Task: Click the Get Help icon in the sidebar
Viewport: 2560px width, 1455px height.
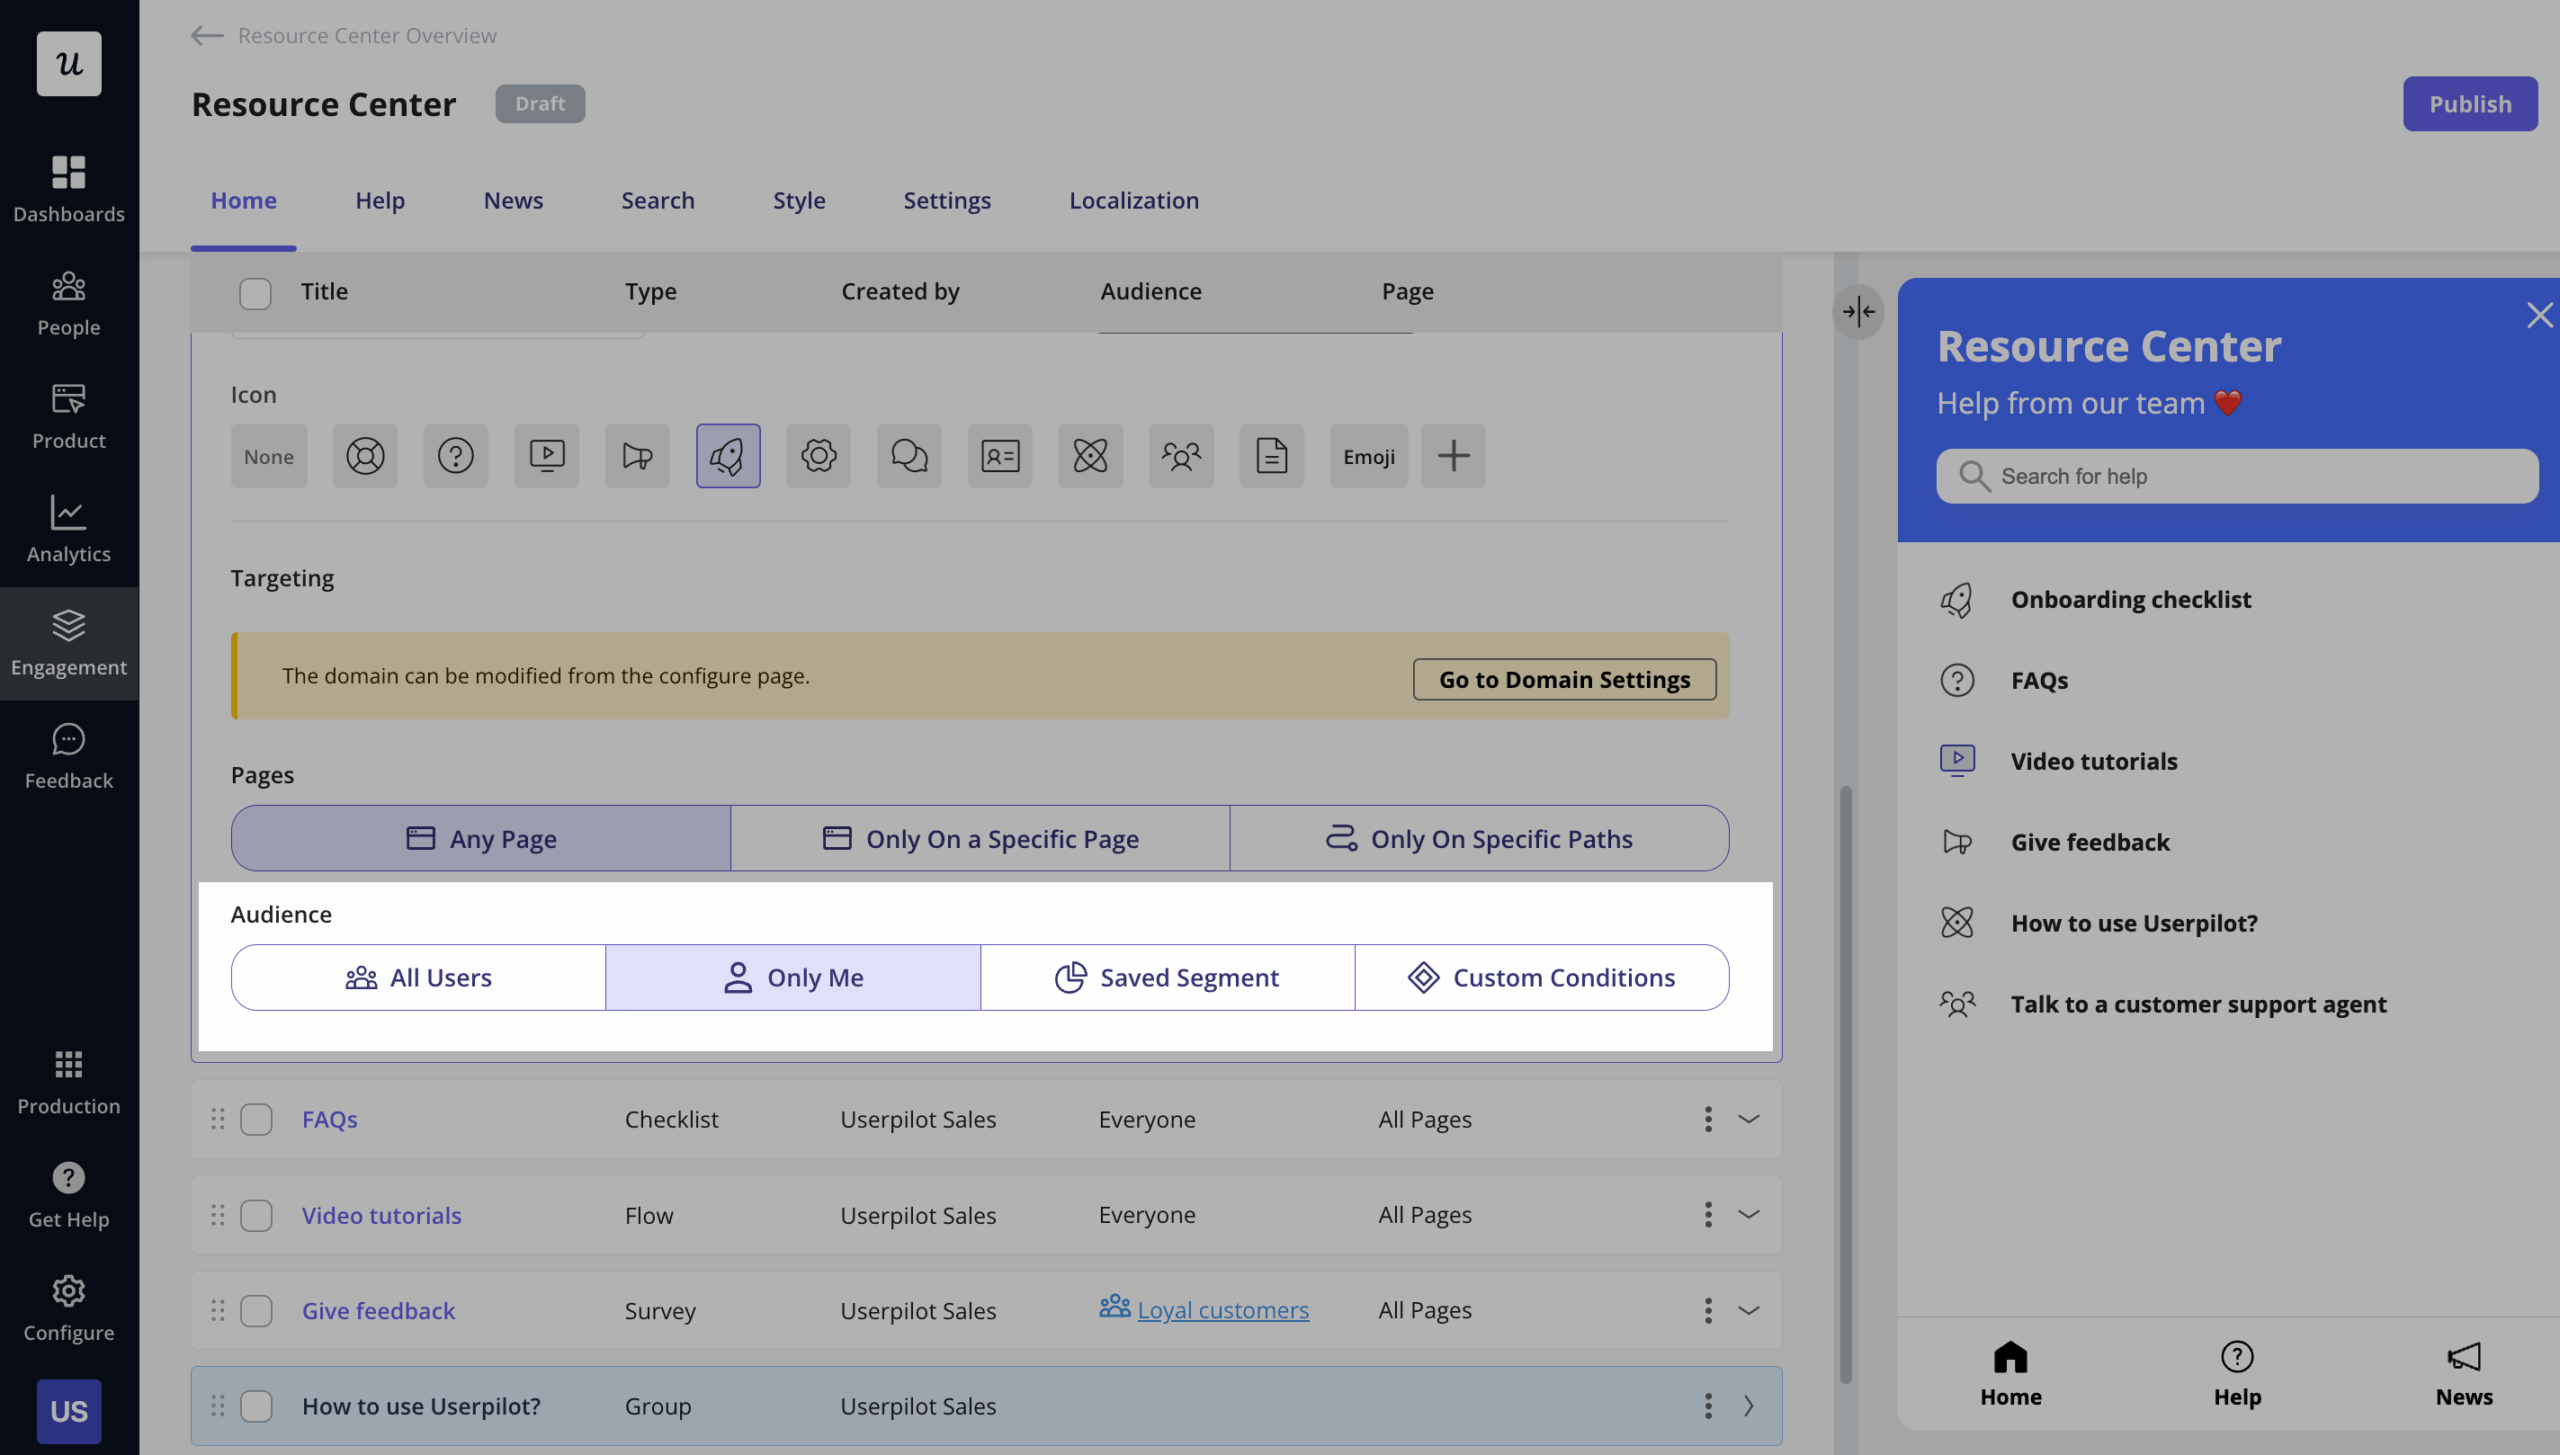Action: 68,1177
